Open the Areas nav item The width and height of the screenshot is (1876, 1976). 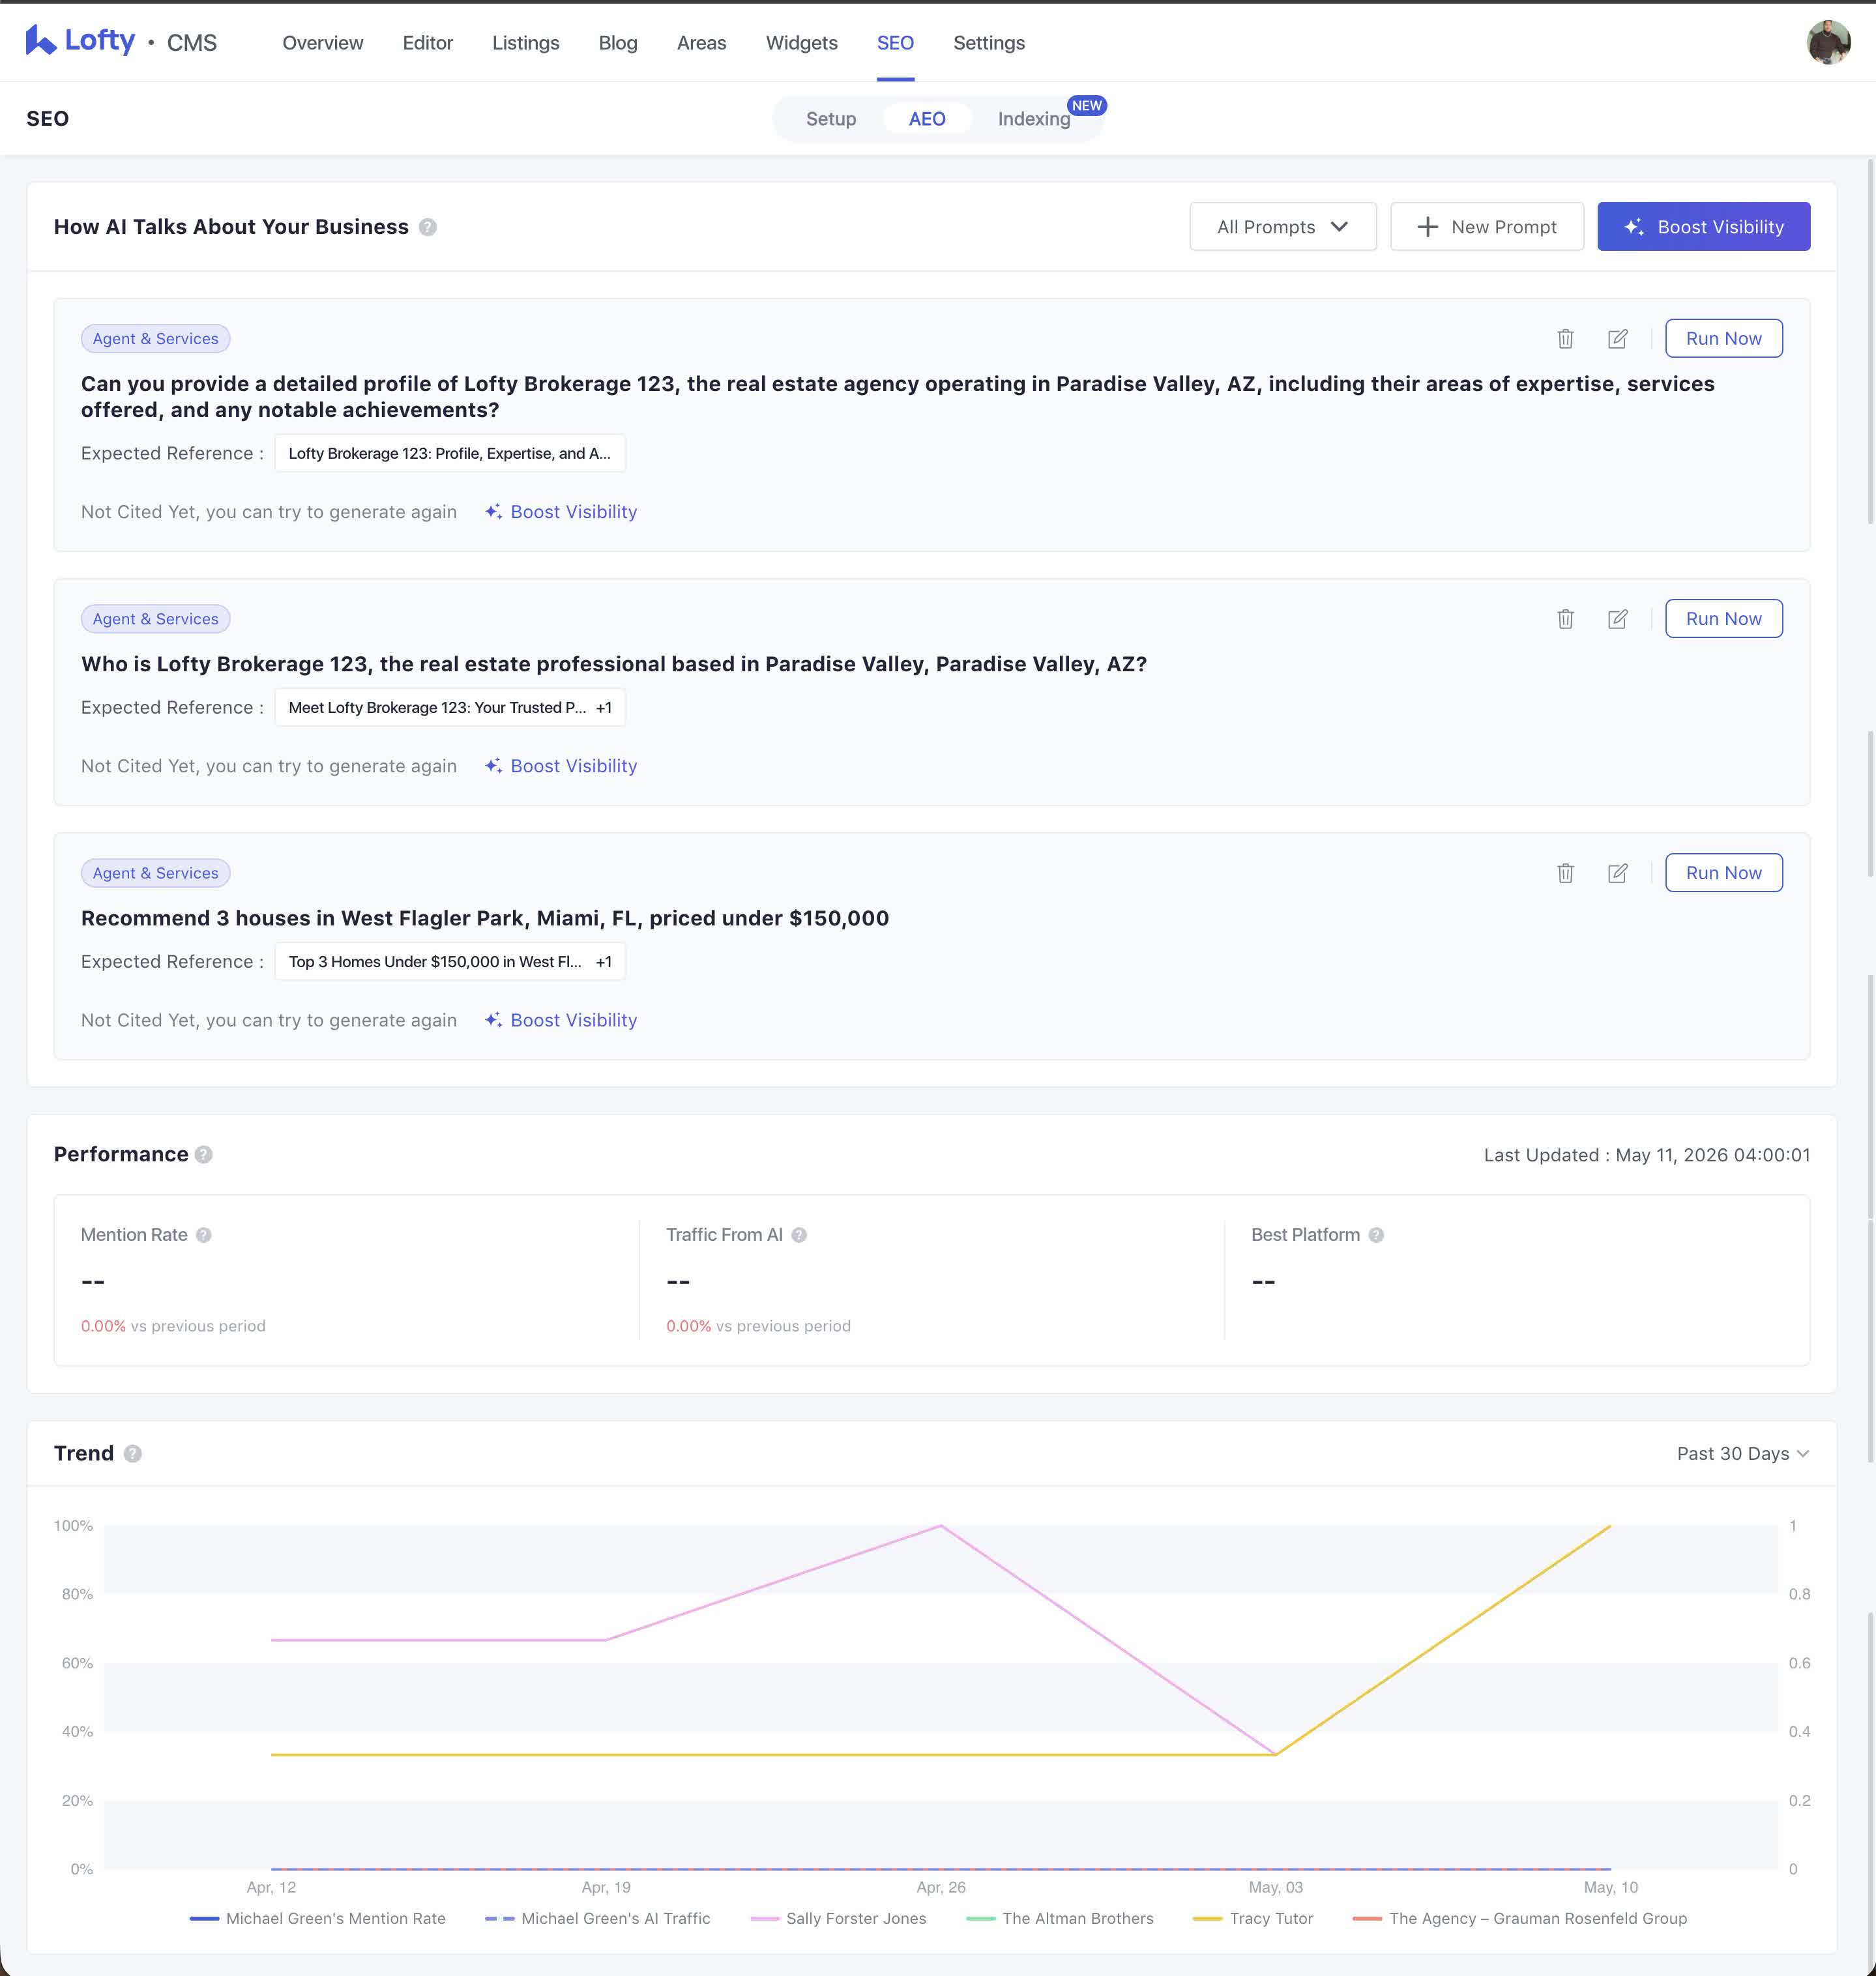coord(701,43)
